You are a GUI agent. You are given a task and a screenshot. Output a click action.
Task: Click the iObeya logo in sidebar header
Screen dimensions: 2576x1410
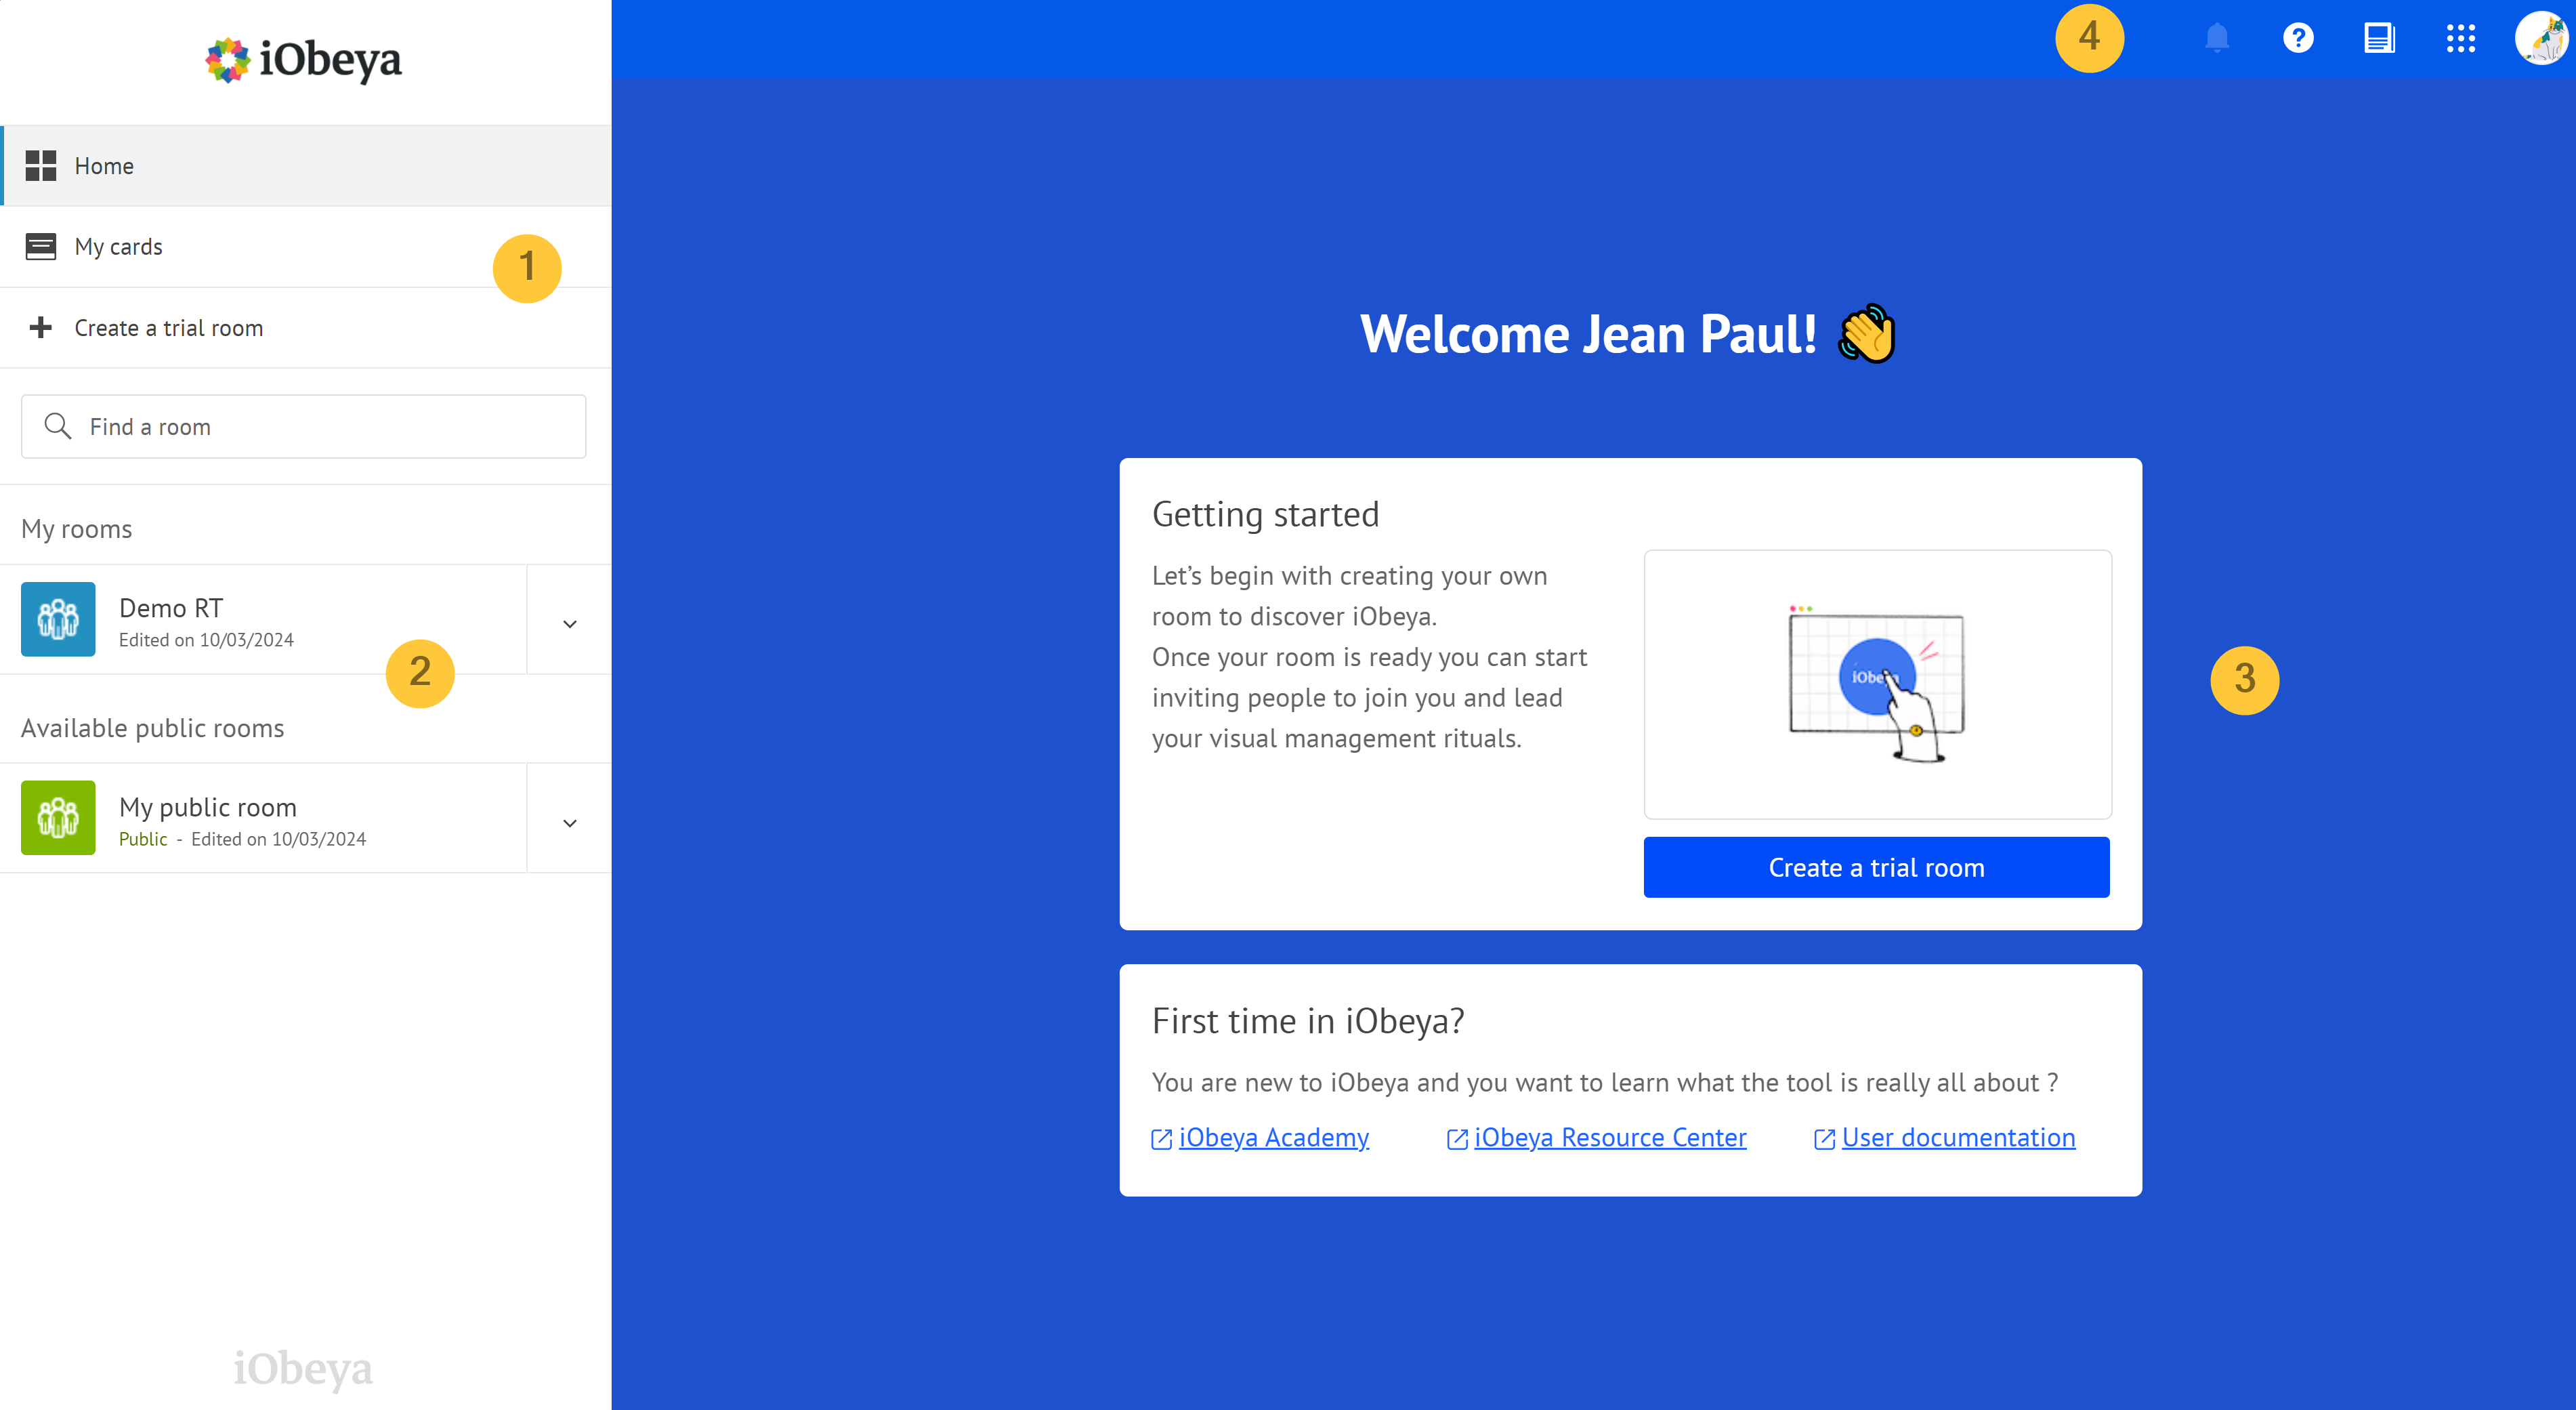(x=303, y=60)
